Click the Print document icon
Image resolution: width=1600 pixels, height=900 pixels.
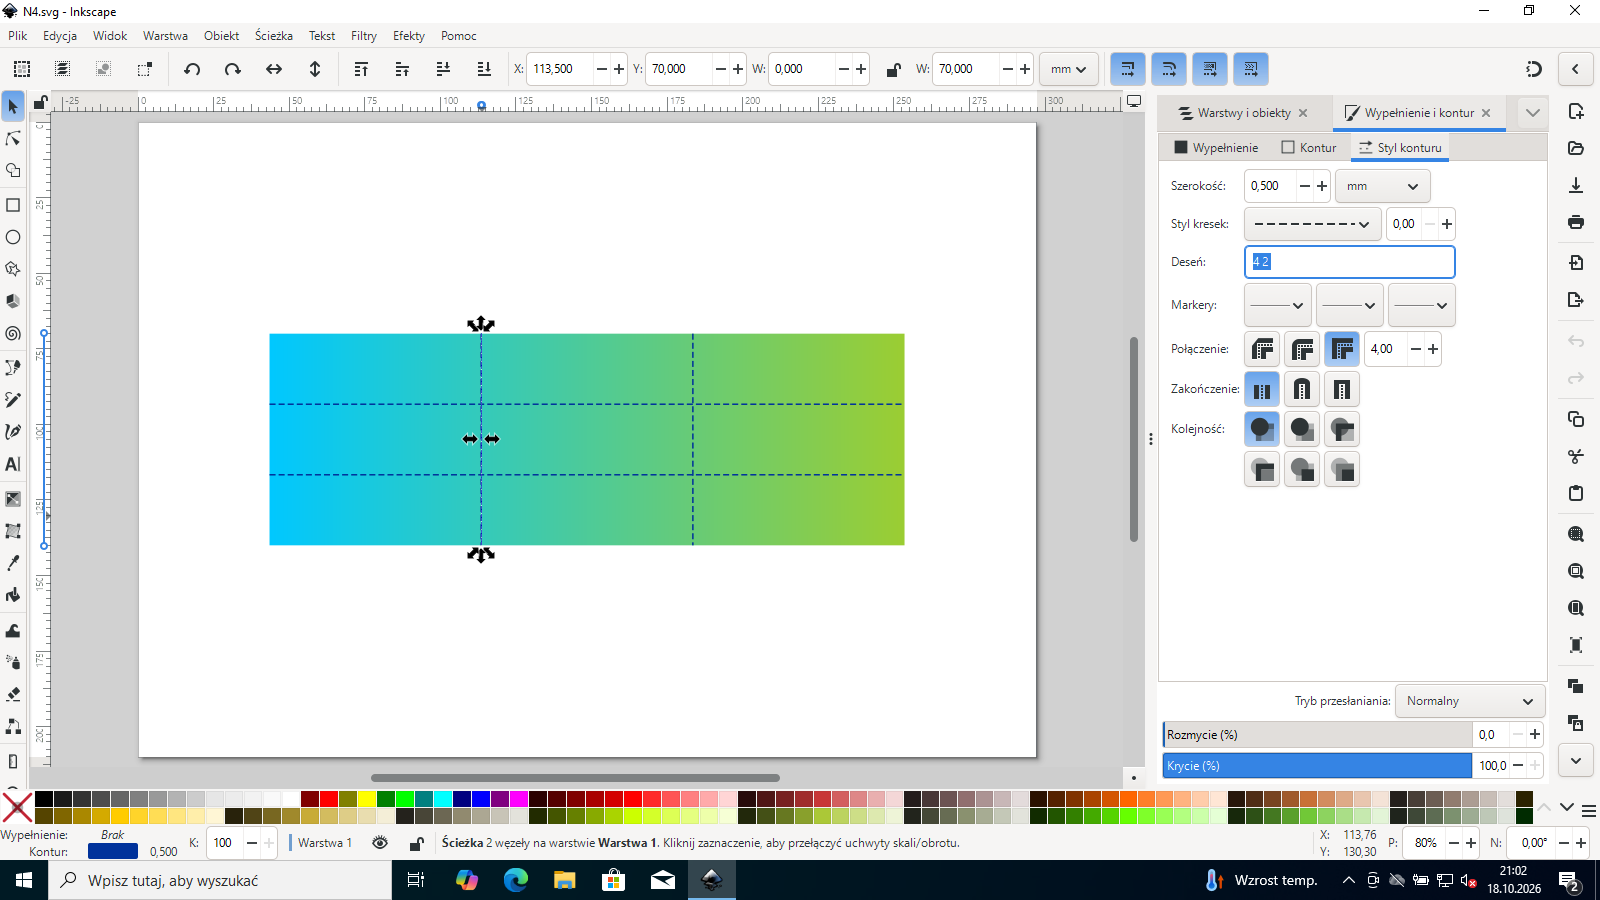point(1576,222)
